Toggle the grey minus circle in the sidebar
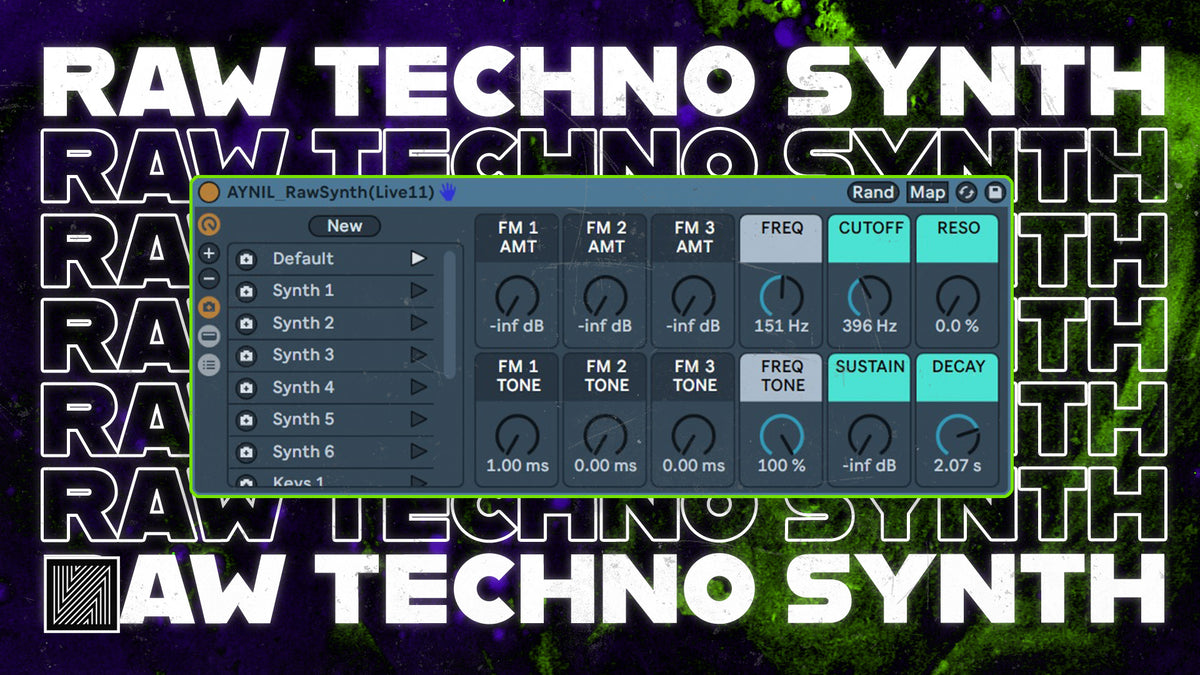This screenshot has height=675, width=1200. click(x=208, y=334)
